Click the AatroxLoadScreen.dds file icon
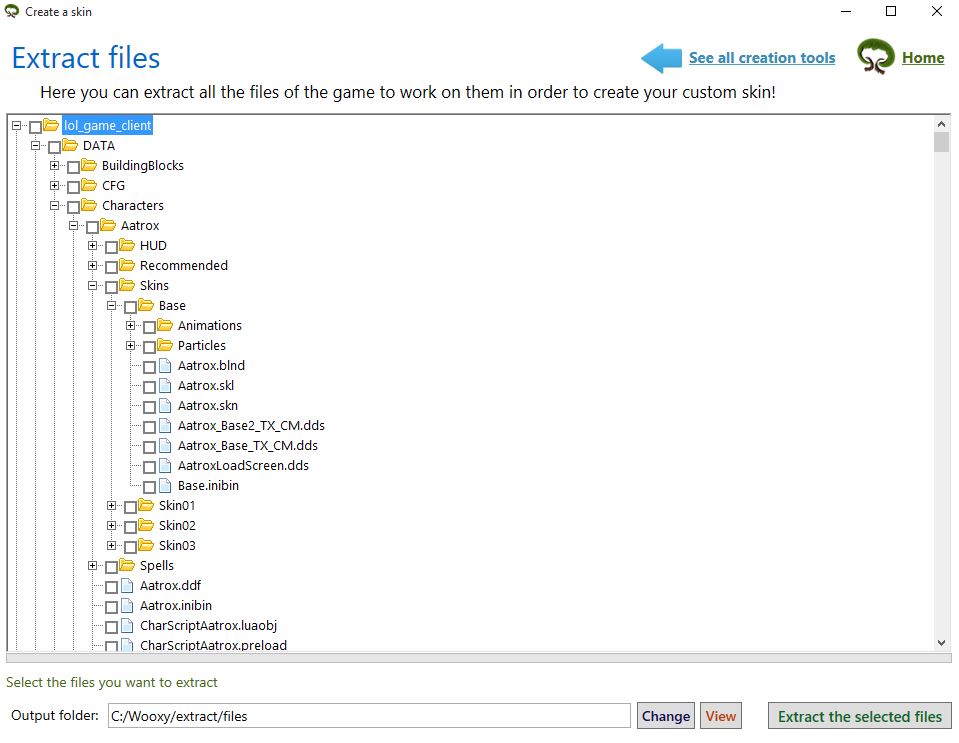959x743 pixels. (x=165, y=465)
